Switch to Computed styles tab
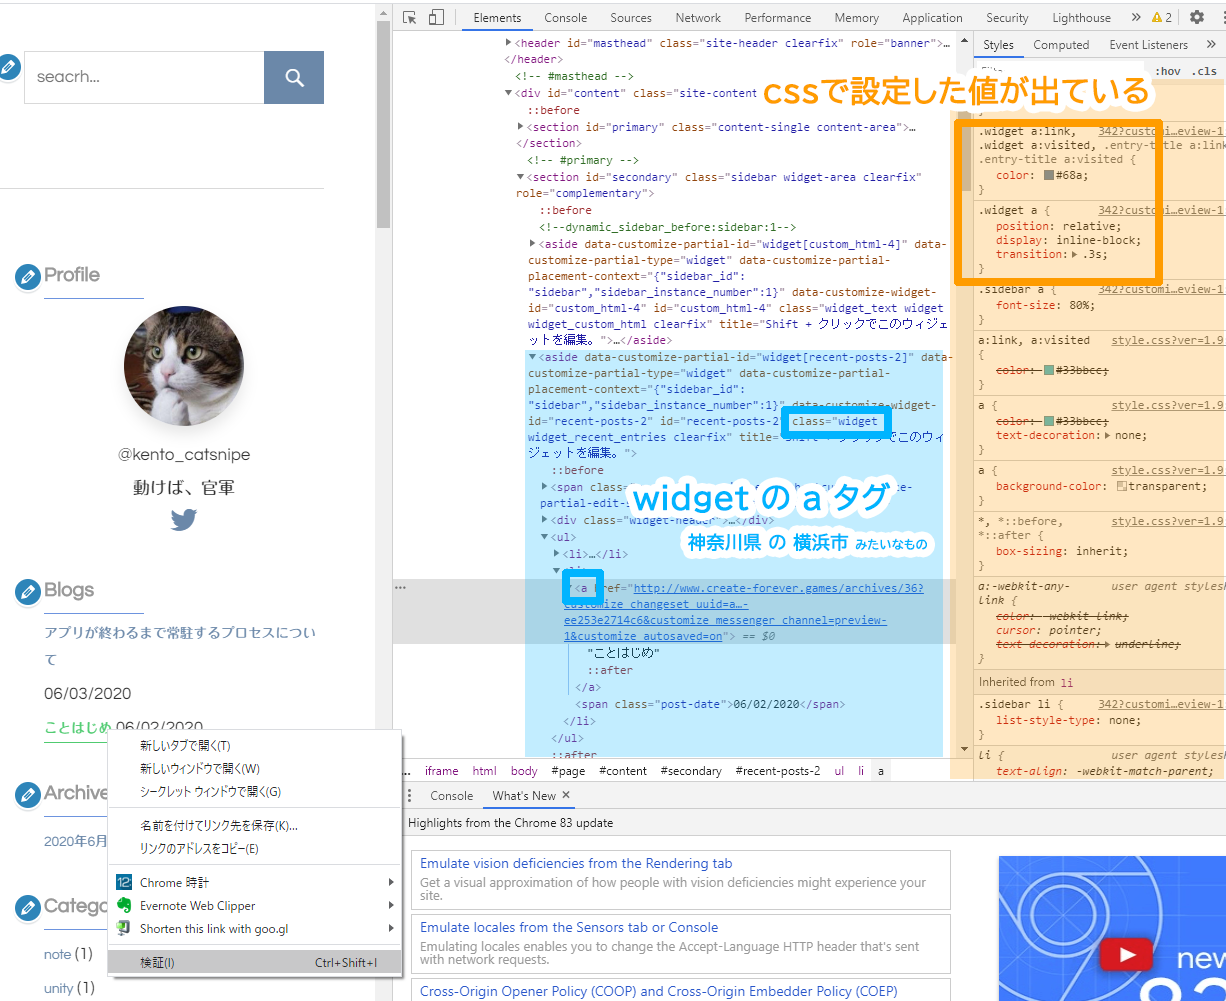 tap(1061, 45)
